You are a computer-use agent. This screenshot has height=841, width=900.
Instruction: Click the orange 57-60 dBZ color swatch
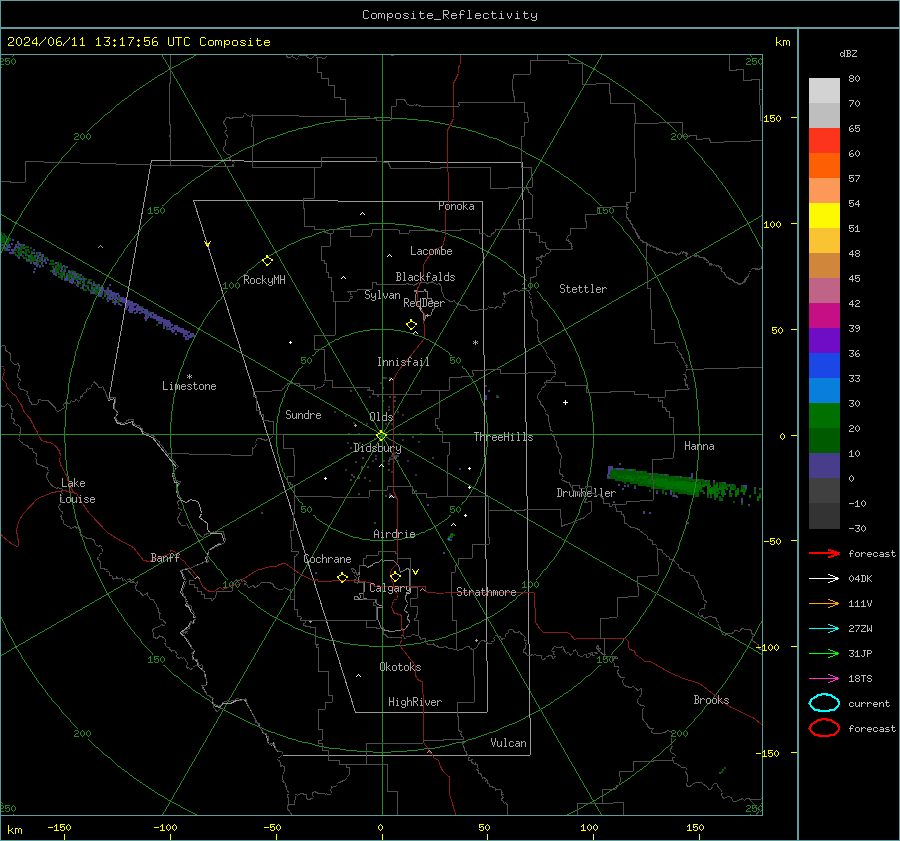[824, 166]
